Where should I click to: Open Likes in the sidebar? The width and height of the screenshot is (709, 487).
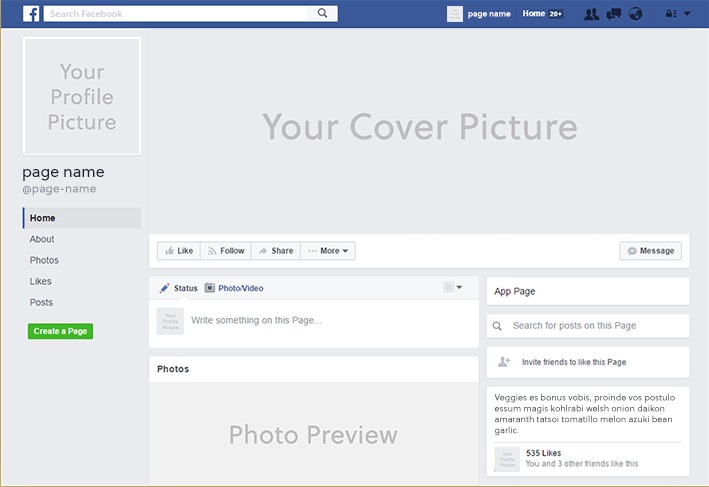coord(40,281)
